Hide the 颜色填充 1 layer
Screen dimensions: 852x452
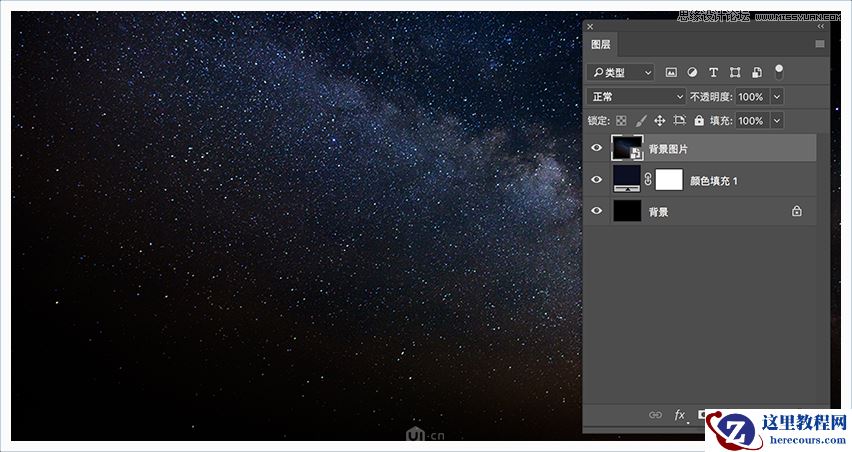point(597,179)
